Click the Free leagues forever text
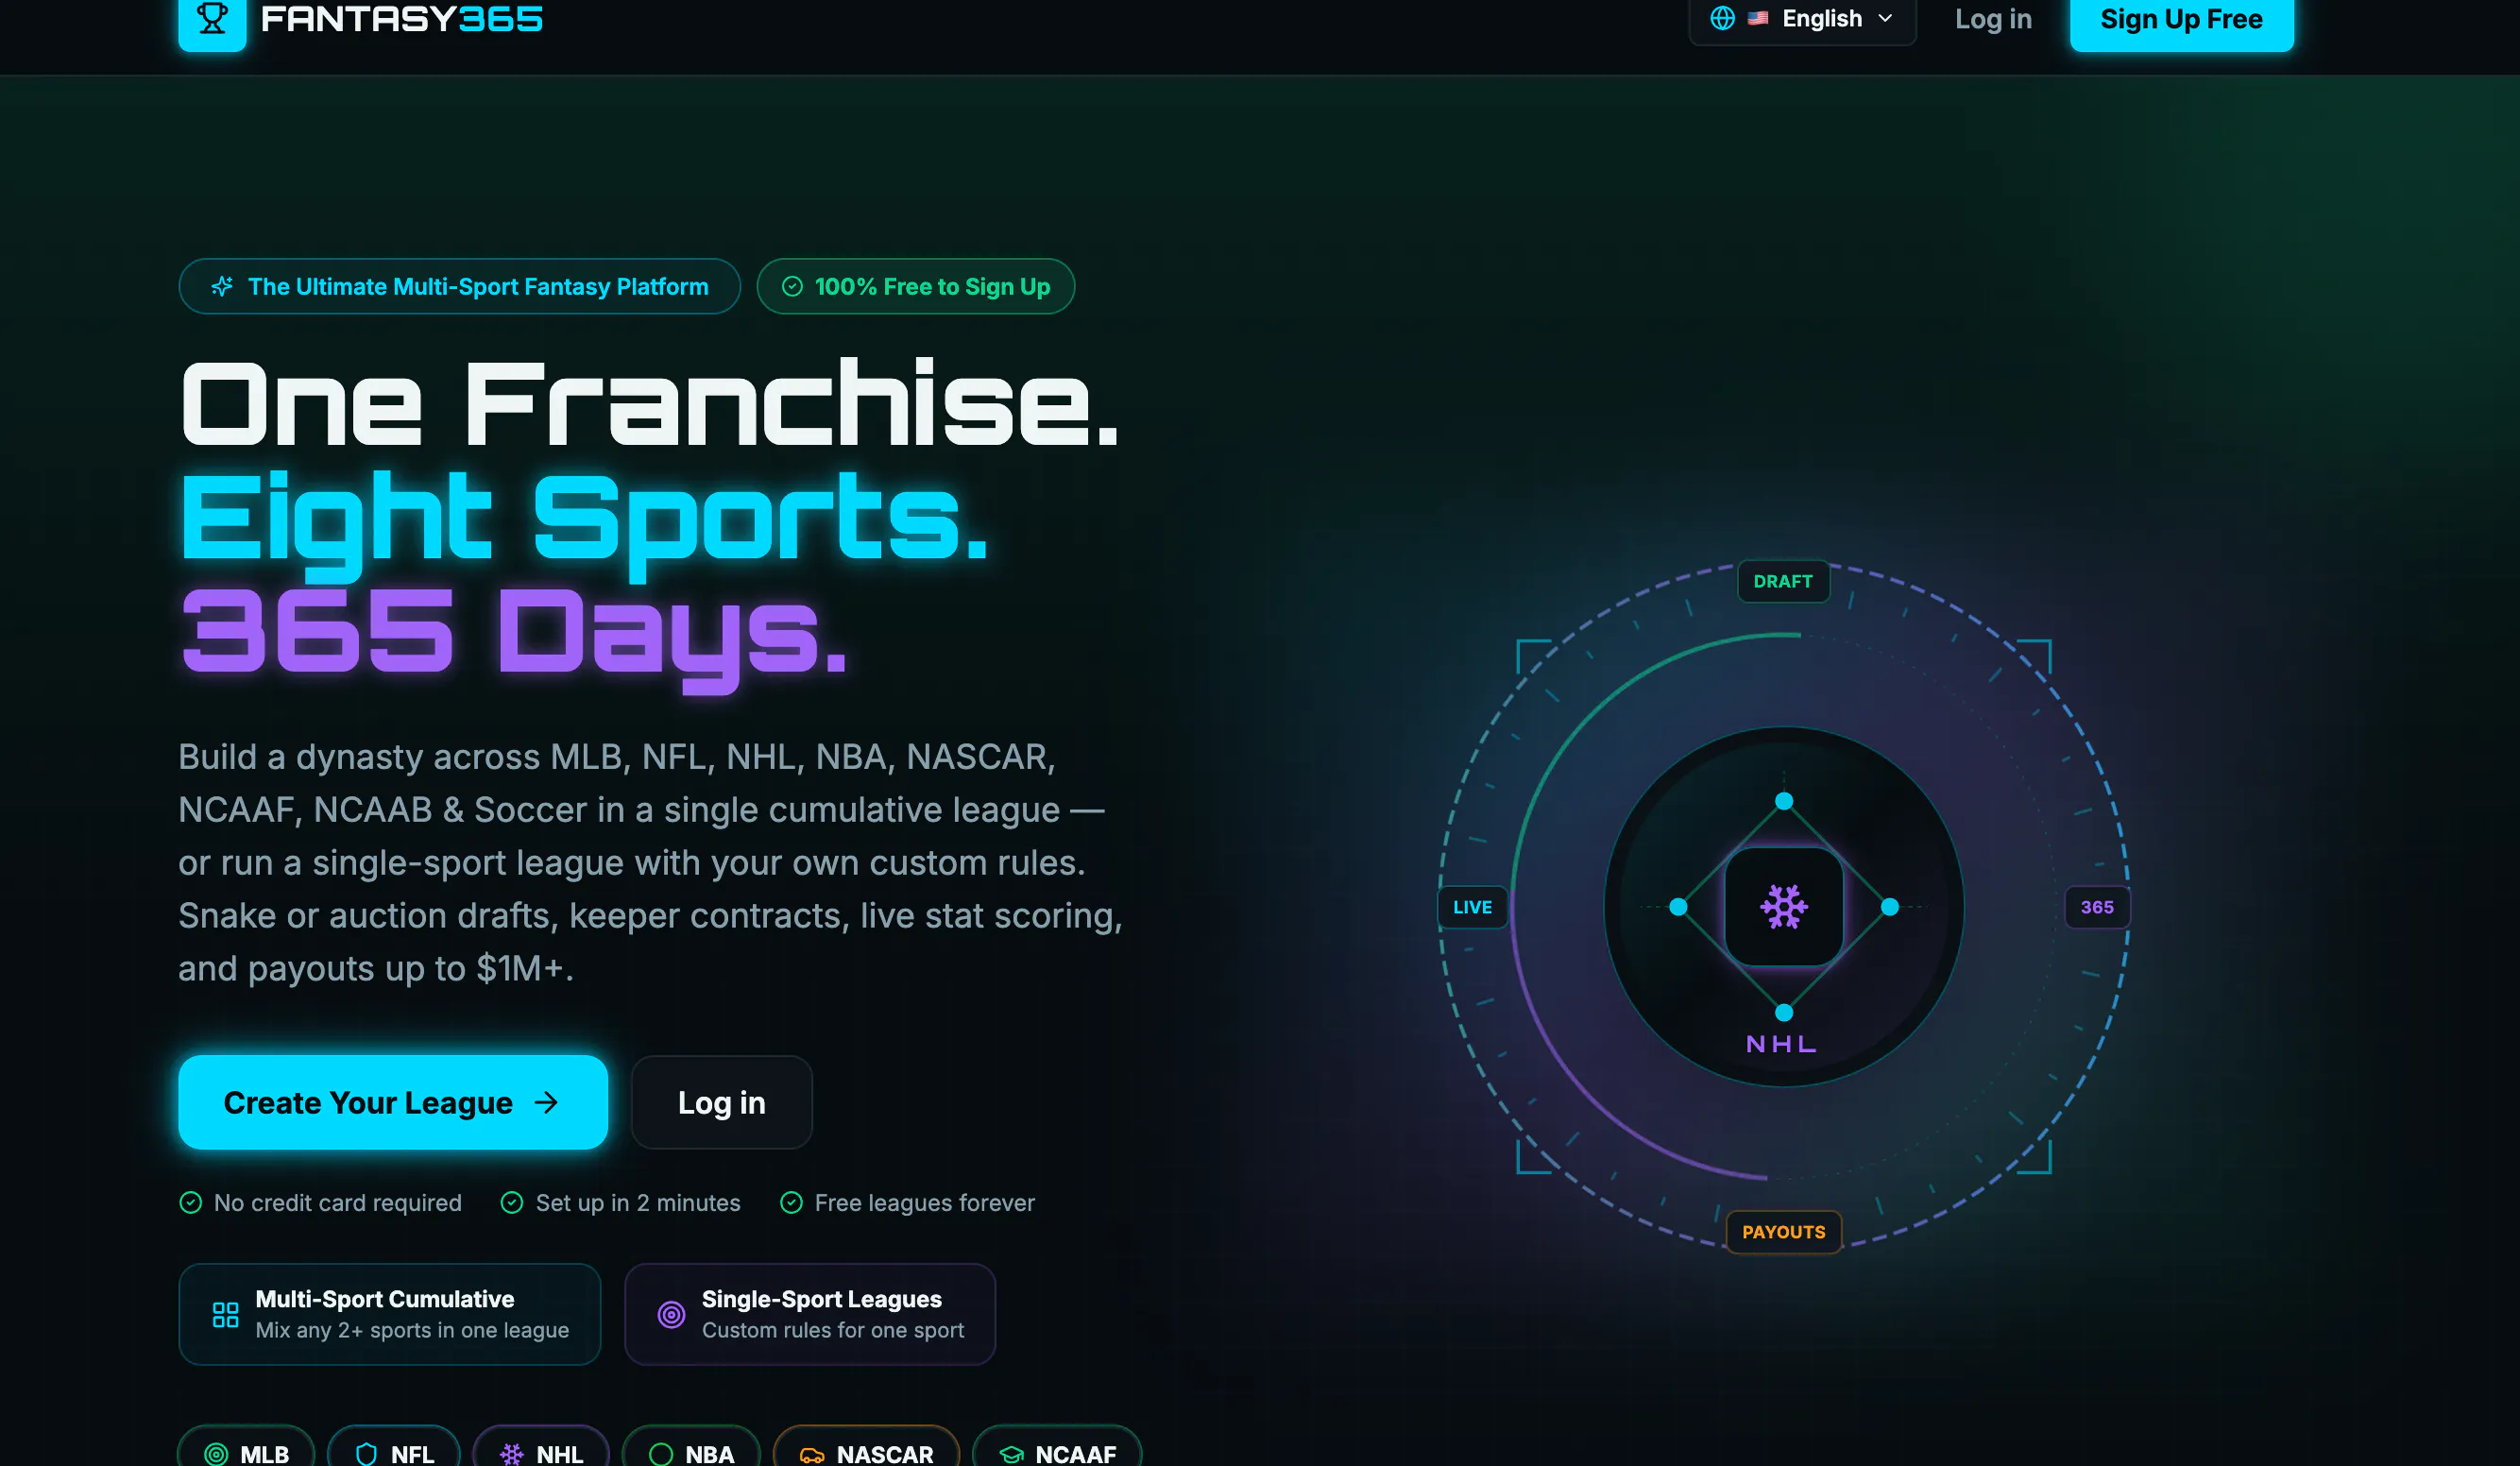Image resolution: width=2520 pixels, height=1466 pixels. pos(925,1202)
